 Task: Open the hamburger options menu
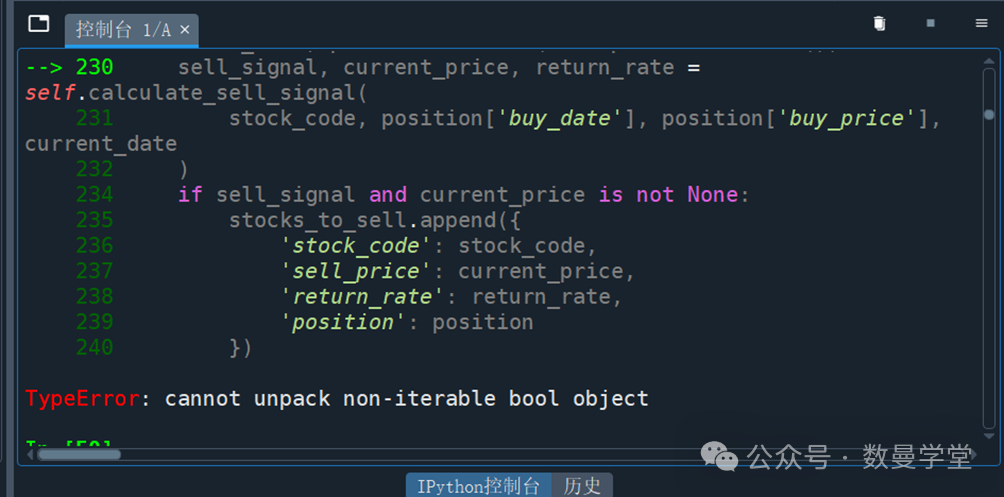click(981, 24)
